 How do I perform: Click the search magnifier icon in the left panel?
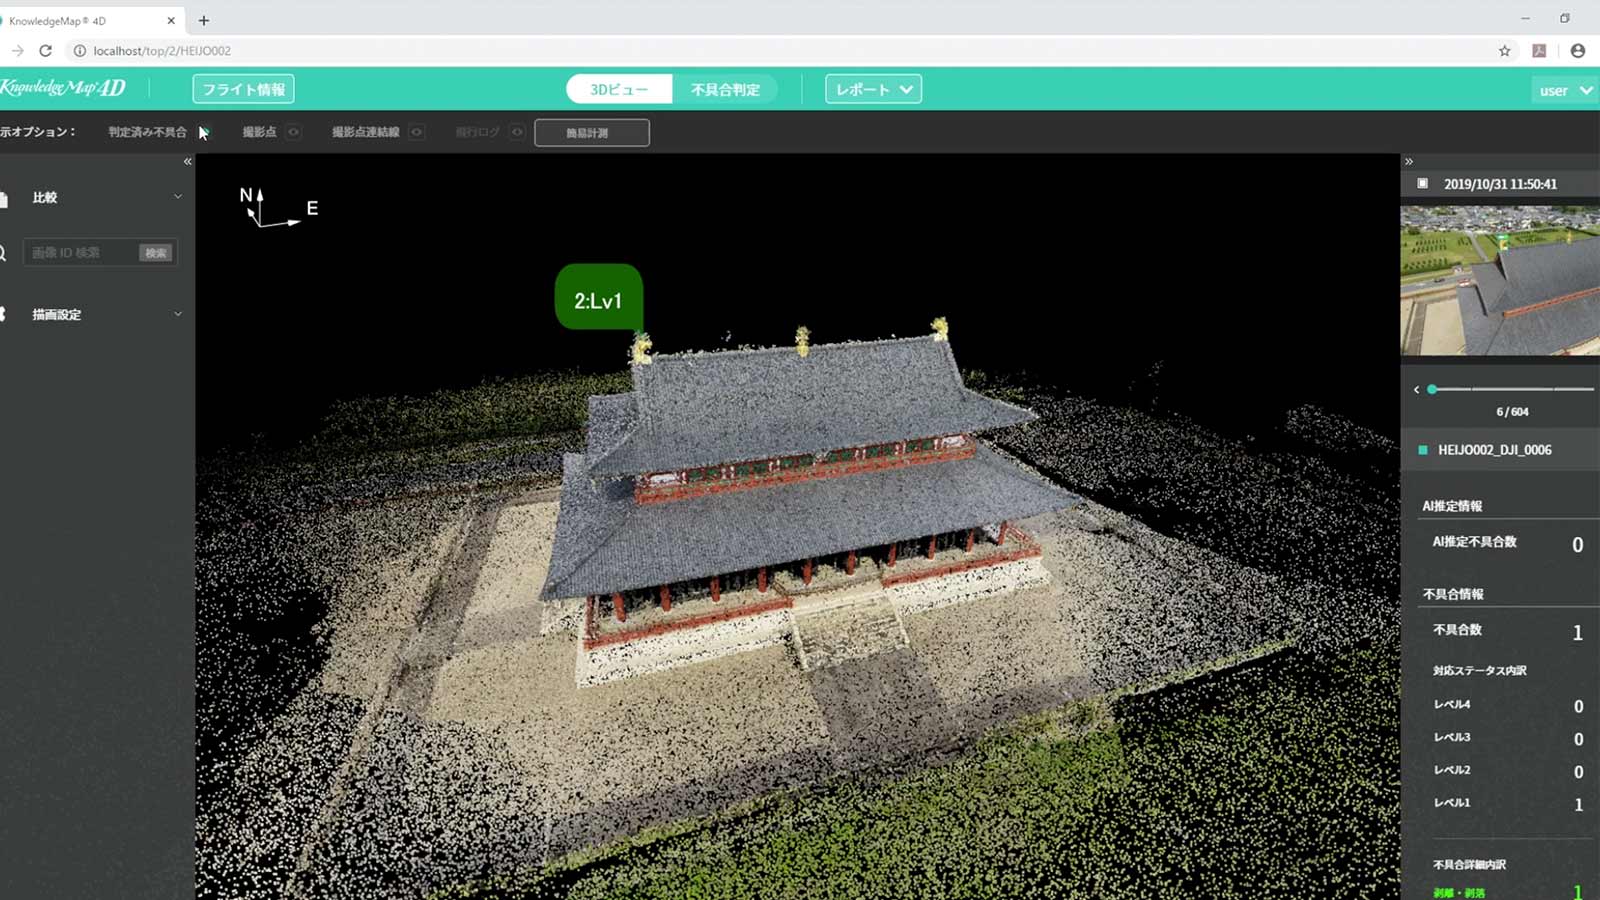(x=4, y=253)
